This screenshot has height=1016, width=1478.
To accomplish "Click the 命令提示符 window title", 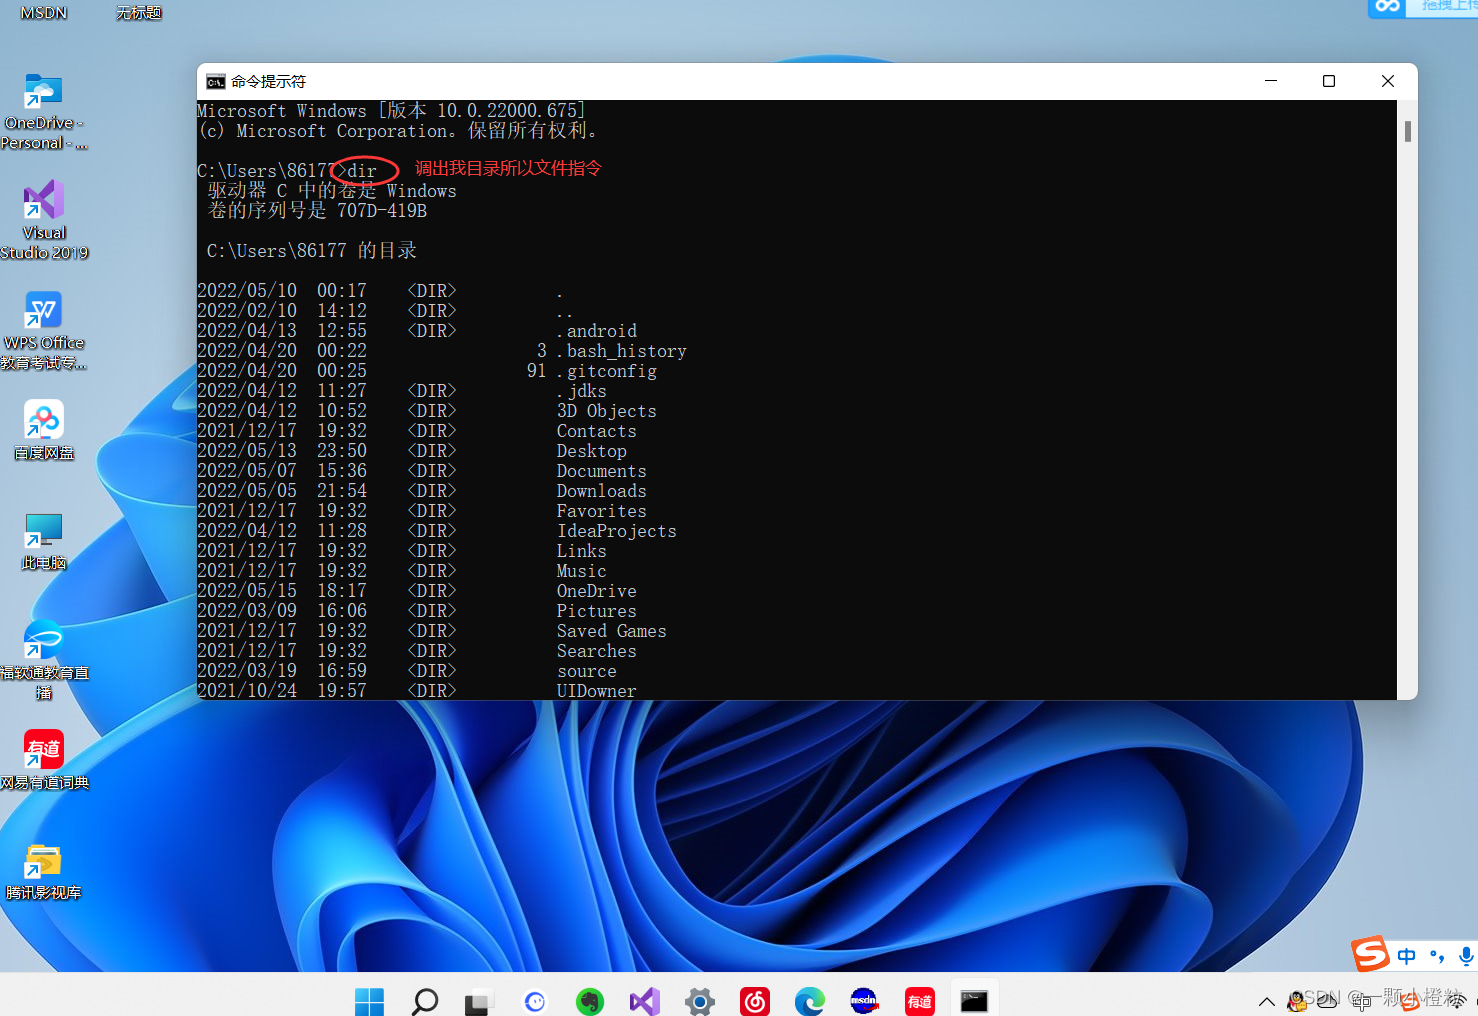I will (268, 82).
